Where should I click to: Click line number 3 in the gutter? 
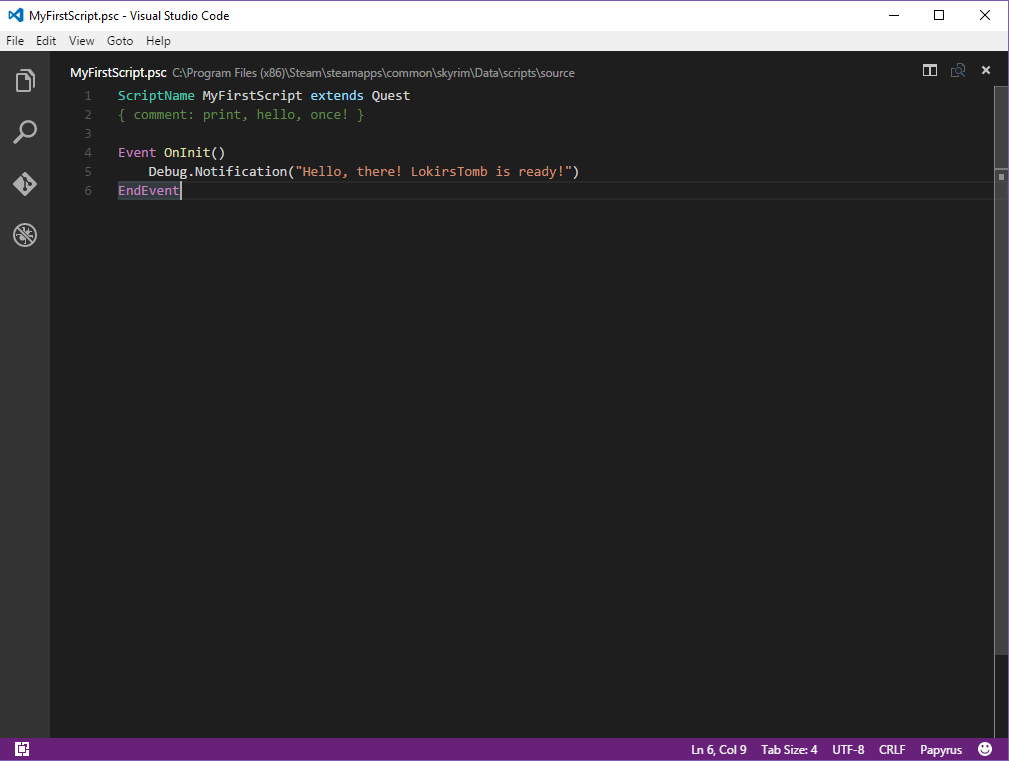[x=88, y=134]
